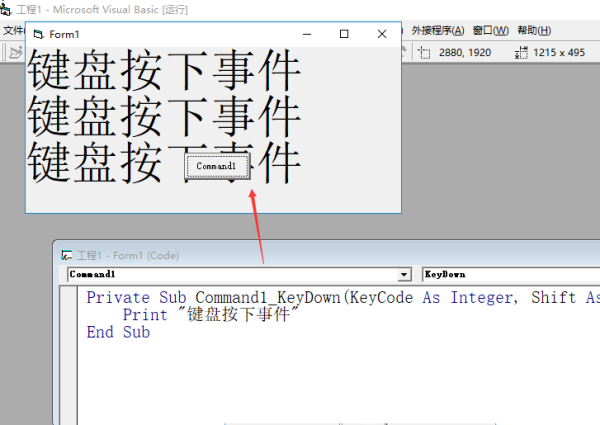
Task: Expand the Command1 object dropdown arrow
Action: click(404, 274)
